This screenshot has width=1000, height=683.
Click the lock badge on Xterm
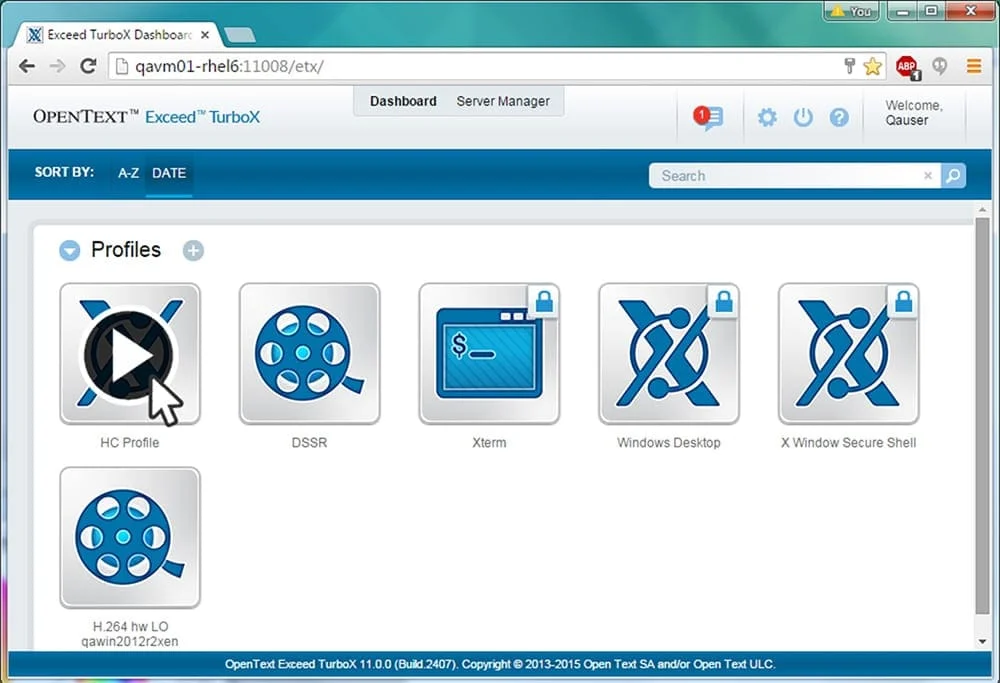pos(544,301)
